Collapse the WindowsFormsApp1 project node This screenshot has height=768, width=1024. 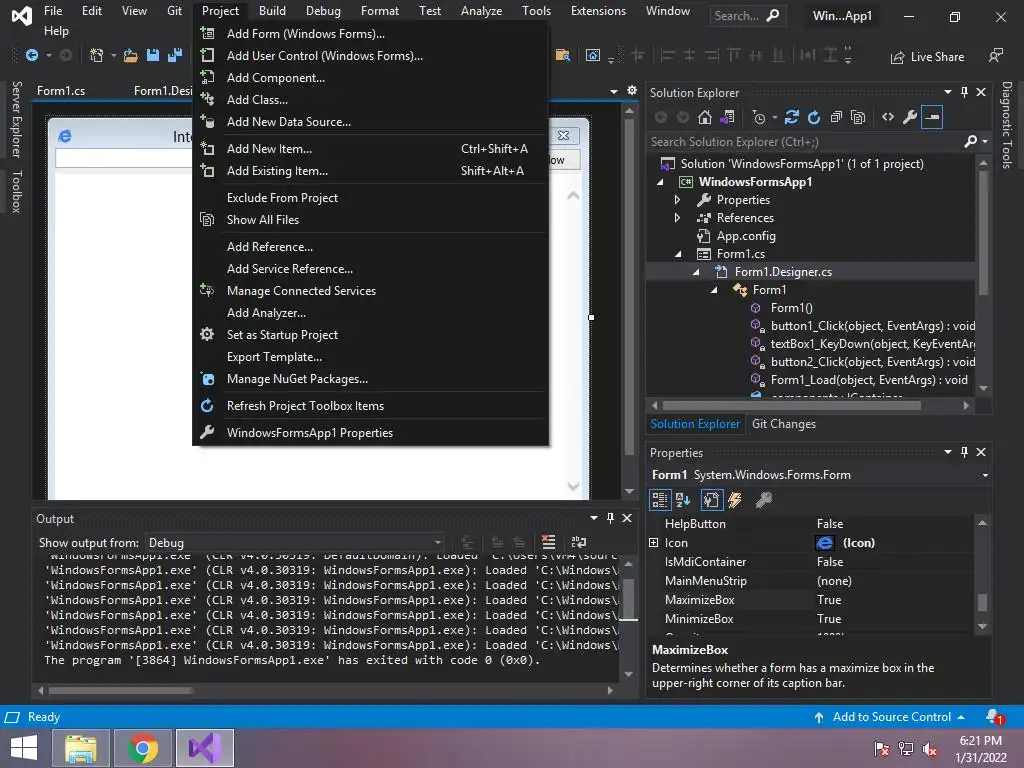tap(660, 182)
